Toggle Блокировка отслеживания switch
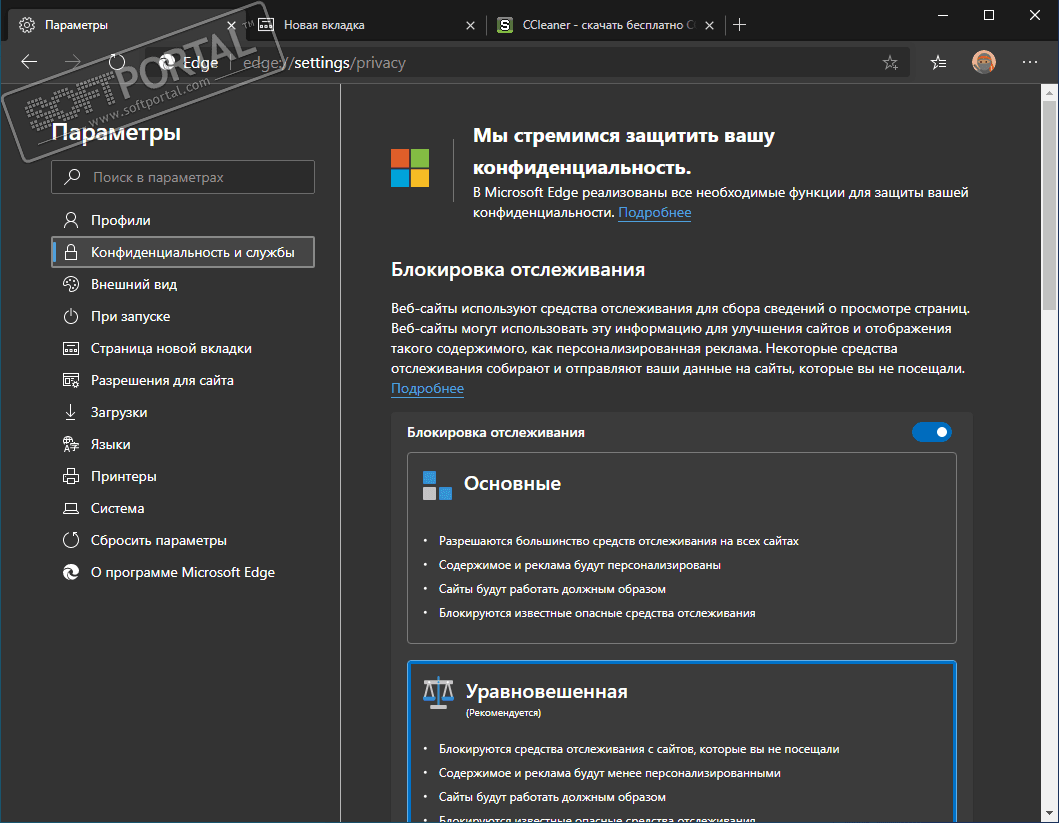This screenshot has width=1059, height=823. coord(931,432)
